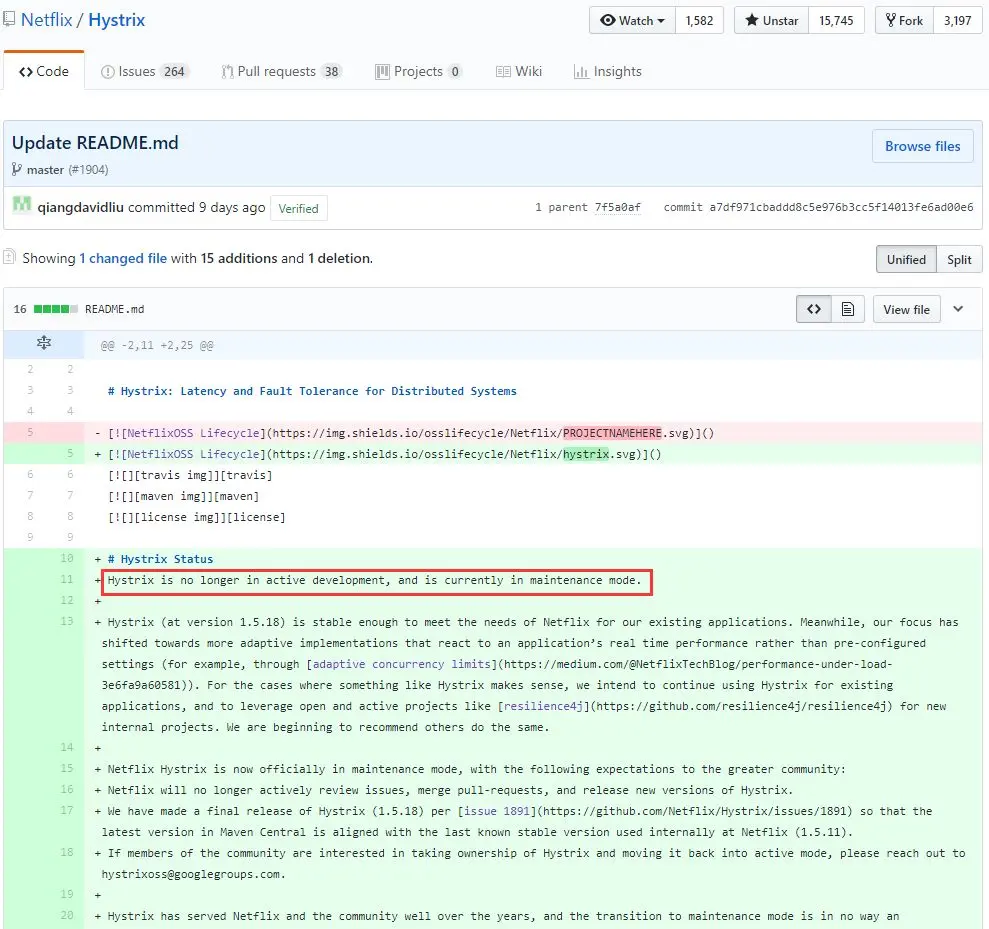This screenshot has width=989, height=929.
Task: Collapse the README.md file with chevron
Action: coord(958,309)
